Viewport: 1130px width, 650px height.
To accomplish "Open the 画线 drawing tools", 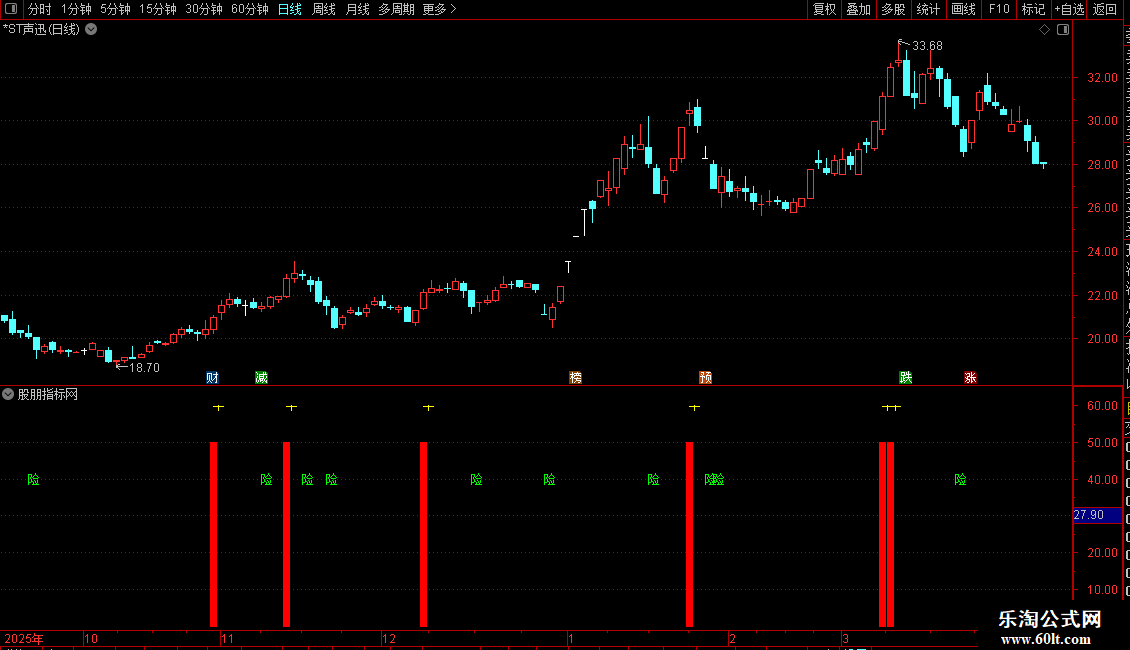I will (x=964, y=9).
